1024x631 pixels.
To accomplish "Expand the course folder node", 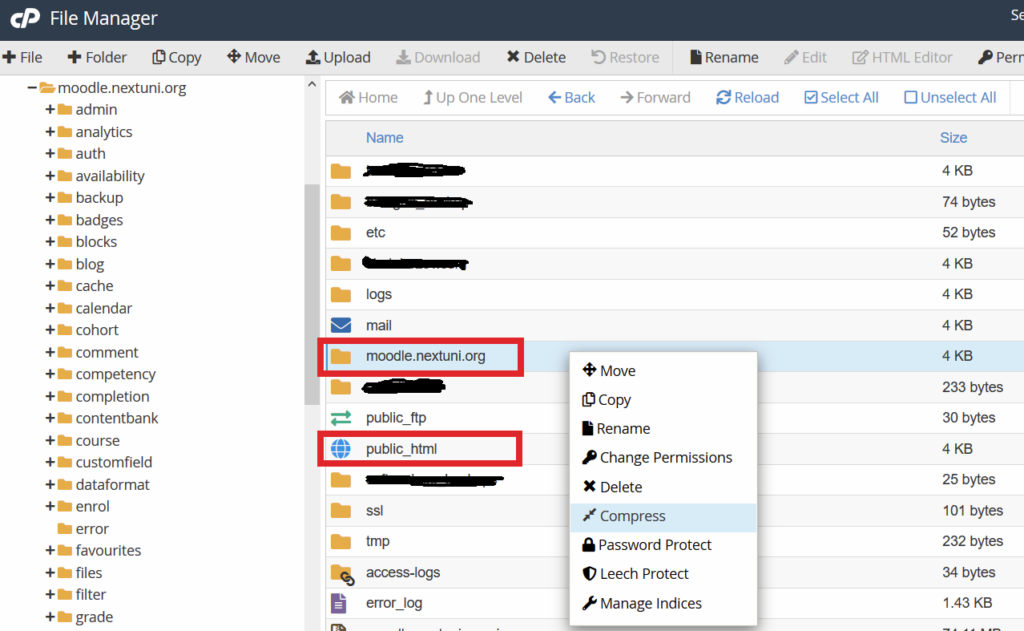I will click(50, 440).
